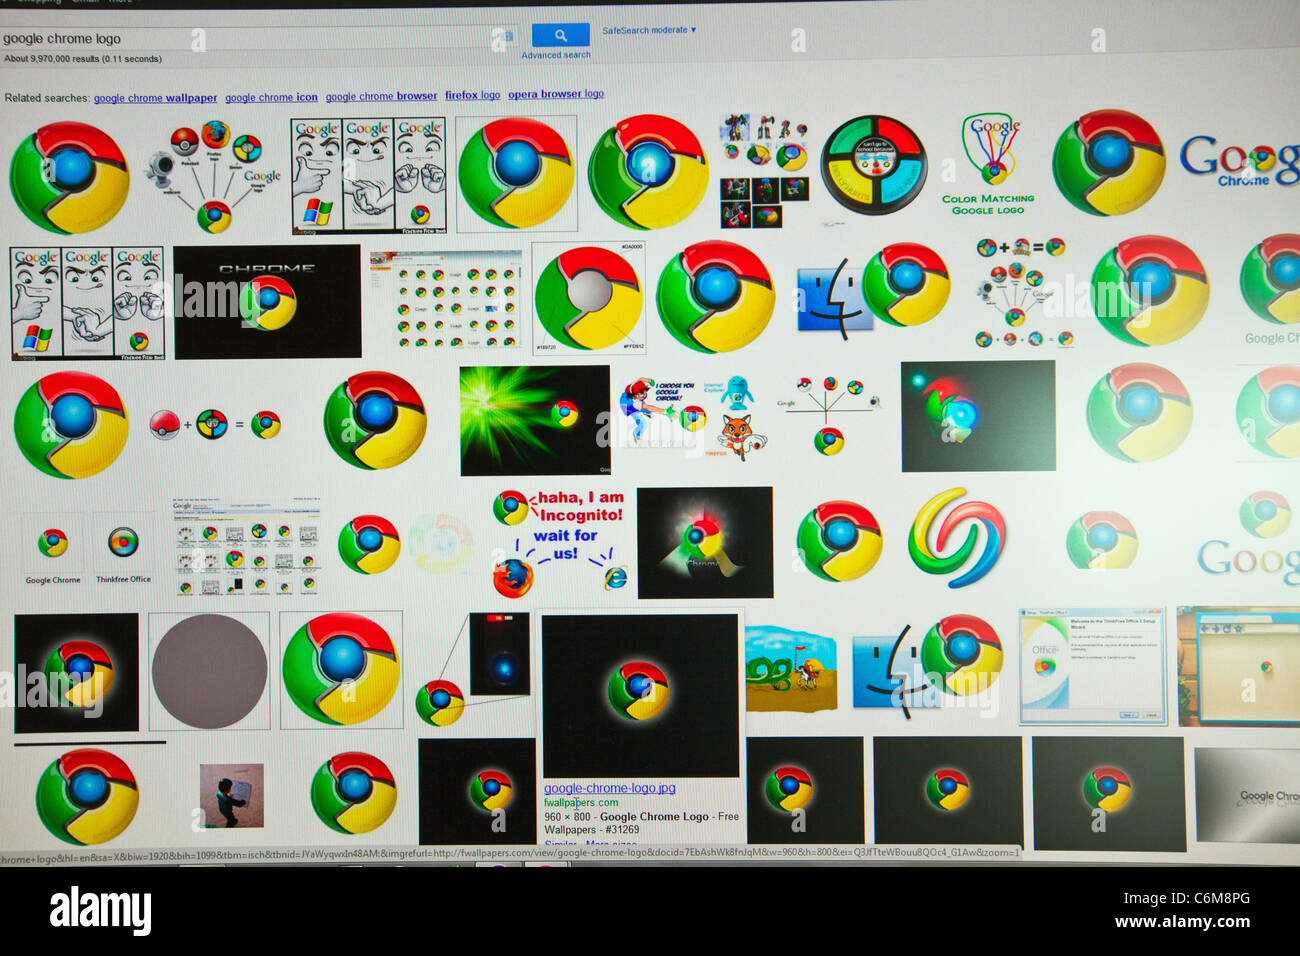
Task: Open the 'haha, I am Incognito!' image
Action: tap(559, 541)
